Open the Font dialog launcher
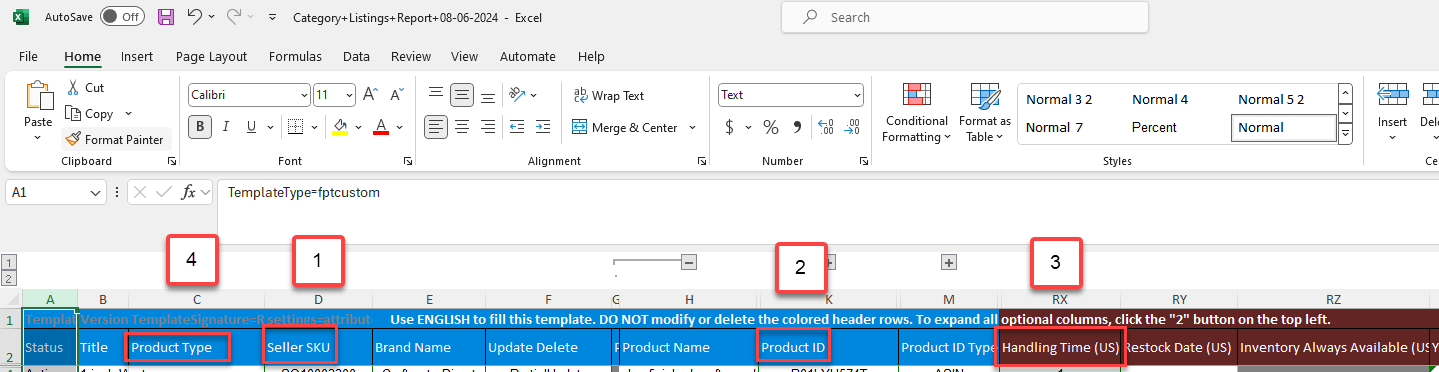The width and height of the screenshot is (1439, 372). (x=407, y=161)
